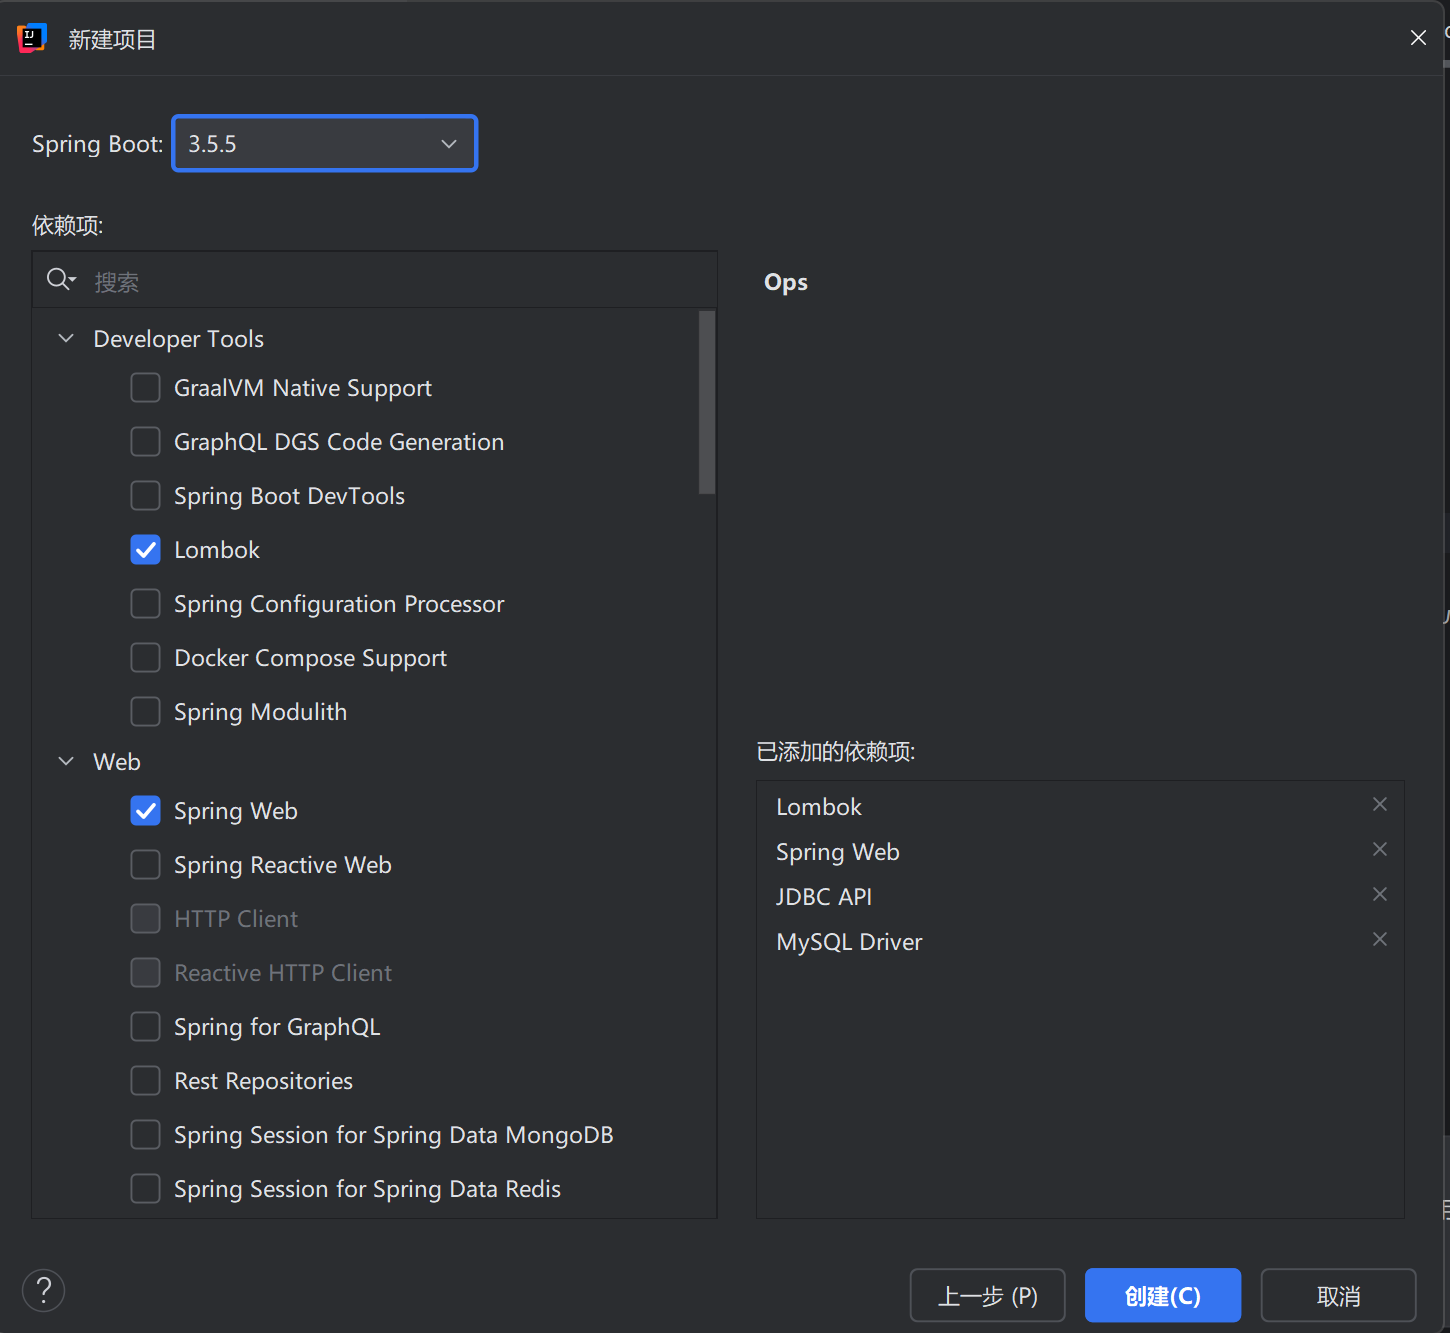Enable GraalVM Native Support checkbox
Image resolution: width=1450 pixels, height=1333 pixels.
[145, 387]
